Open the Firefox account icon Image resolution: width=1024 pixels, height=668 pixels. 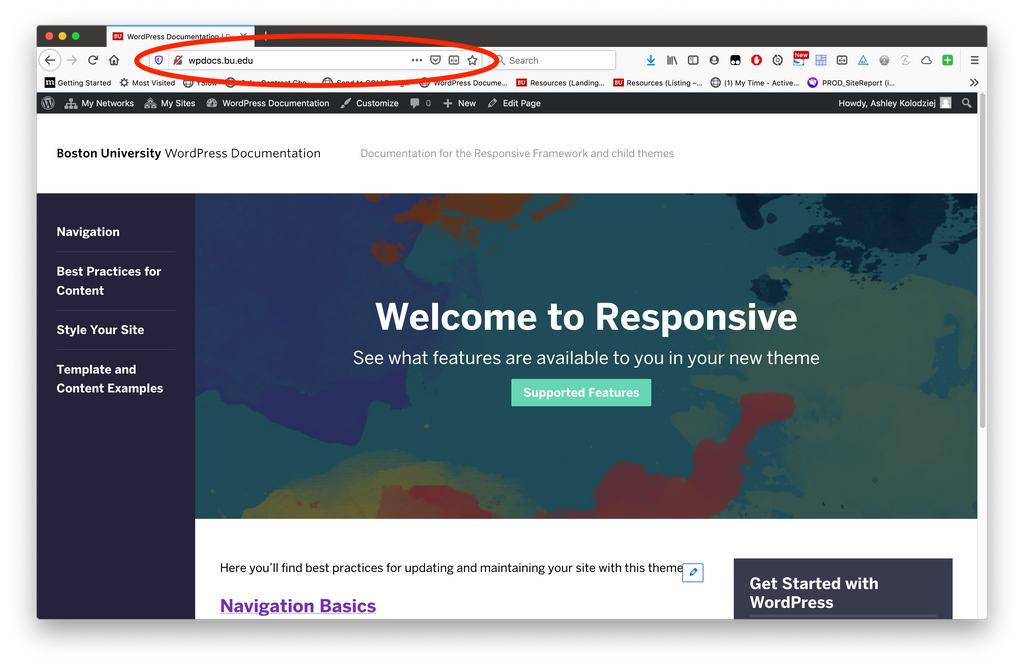(714, 60)
